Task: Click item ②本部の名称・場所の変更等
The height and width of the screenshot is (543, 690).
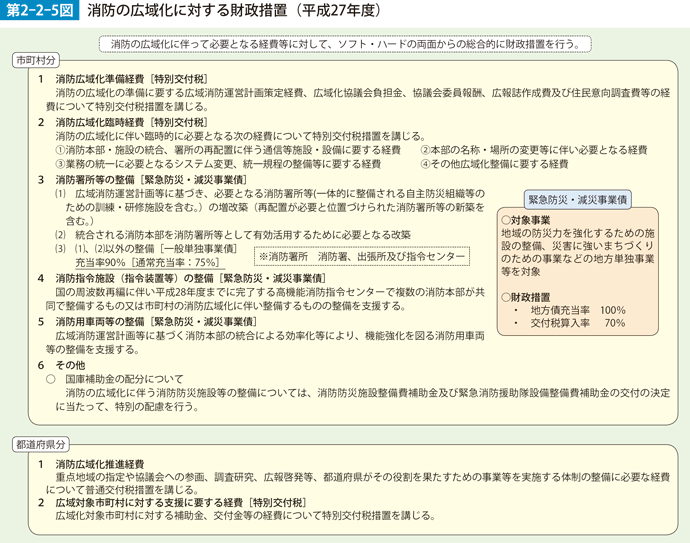Action: [x=534, y=150]
